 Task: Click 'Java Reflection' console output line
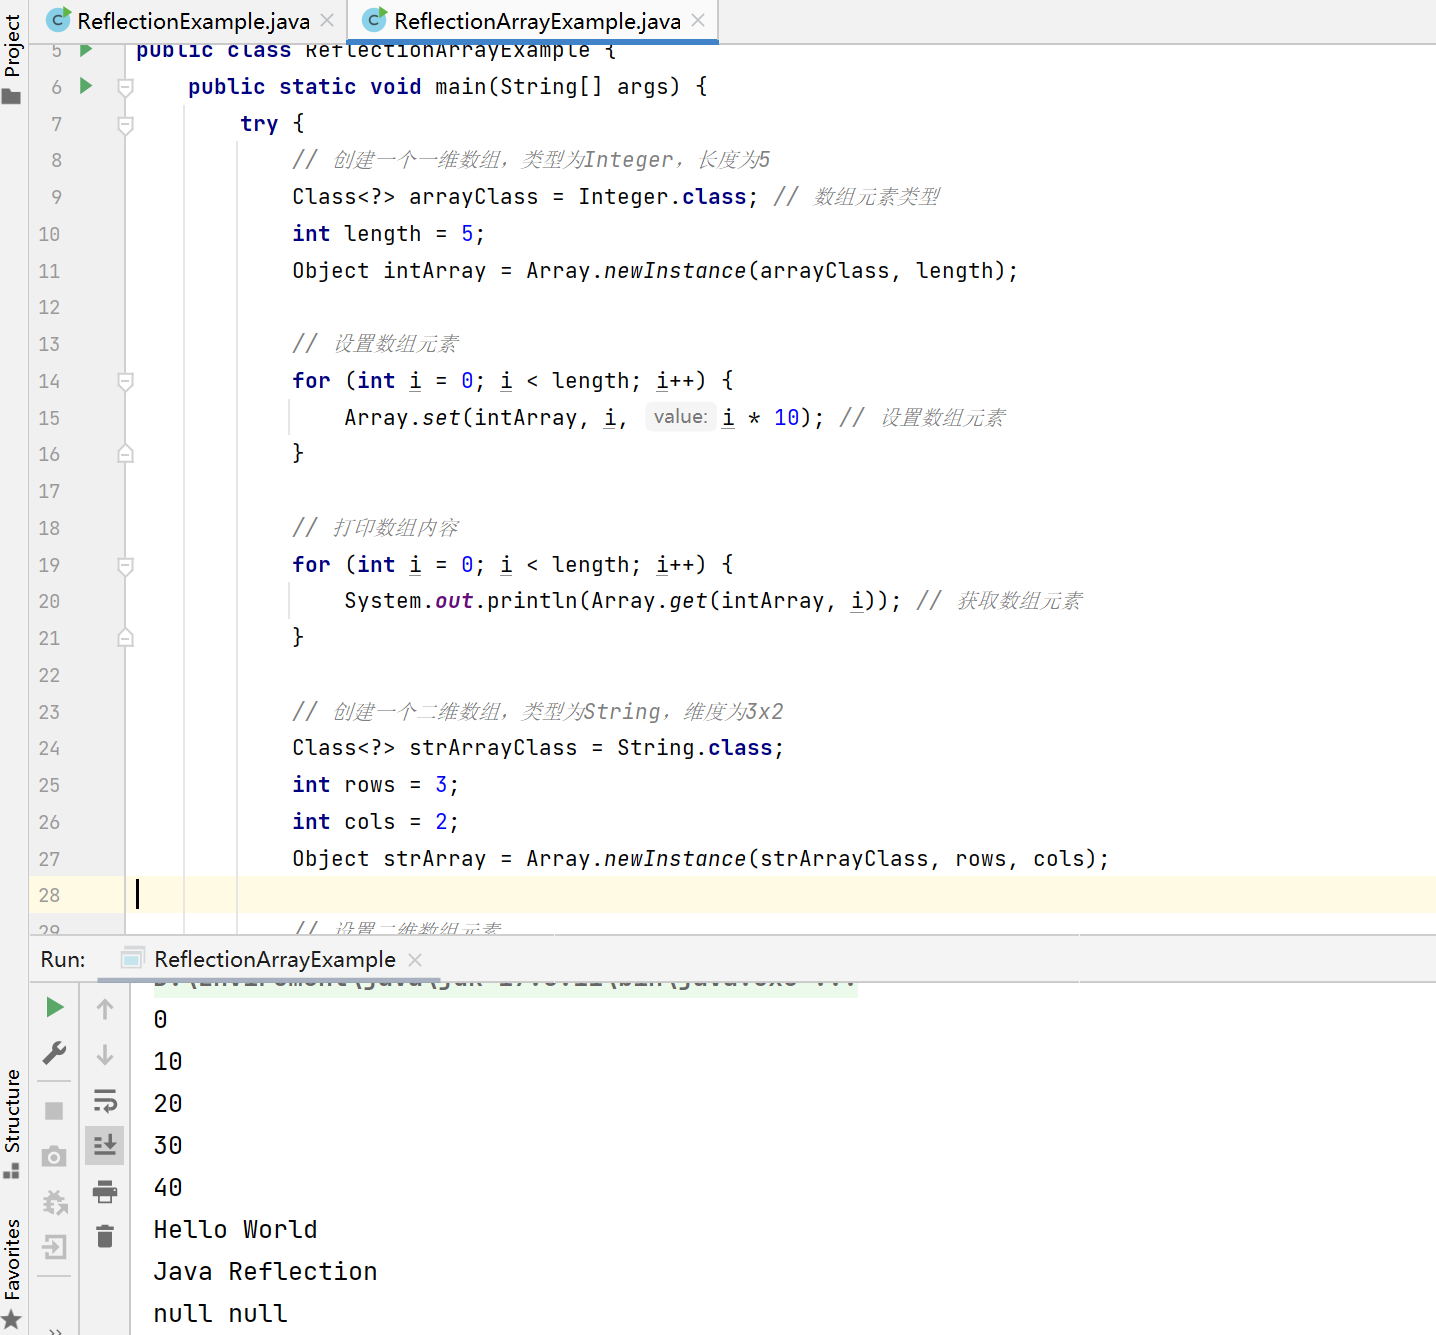[x=265, y=1271]
